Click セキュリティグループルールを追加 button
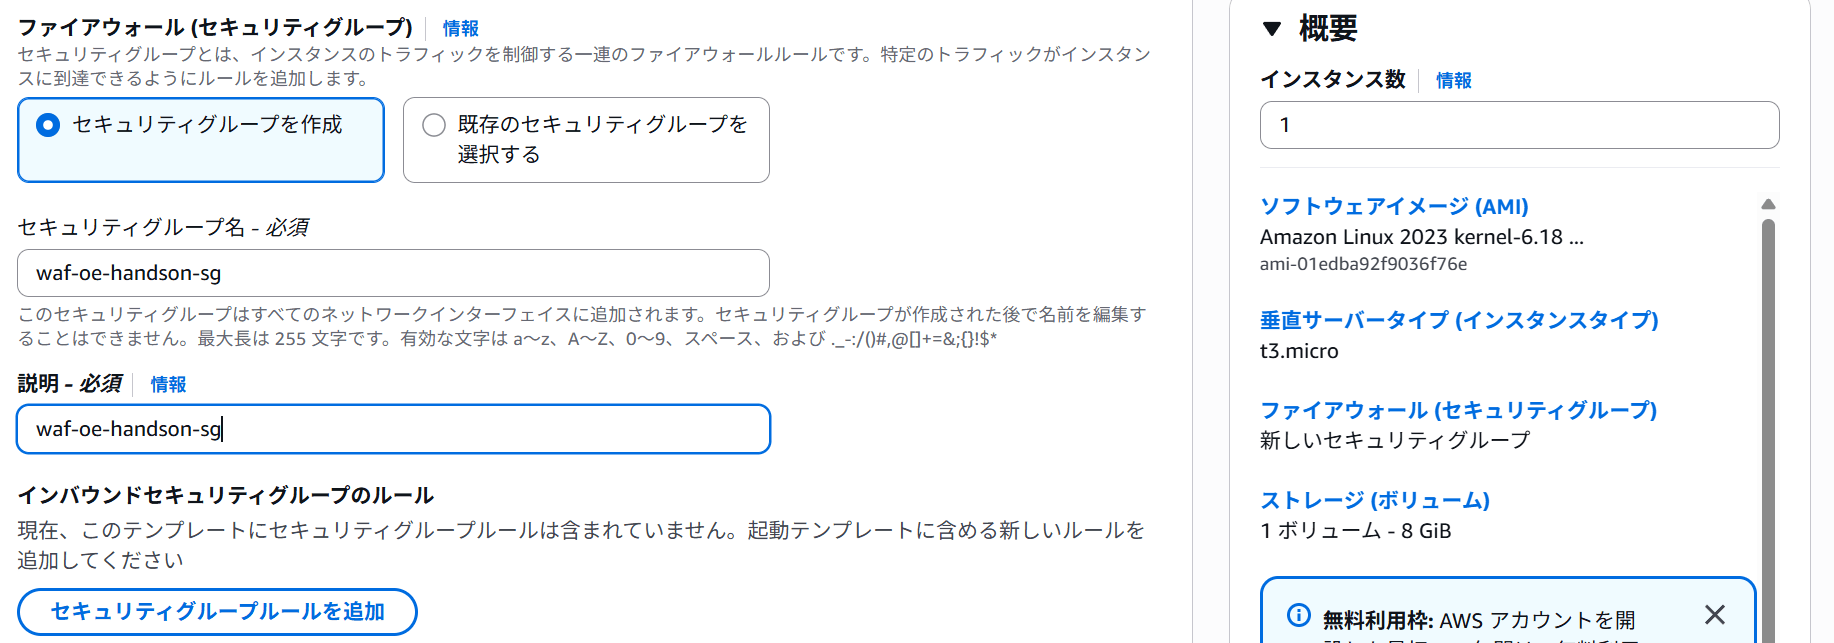This screenshot has width=1834, height=643. (217, 611)
